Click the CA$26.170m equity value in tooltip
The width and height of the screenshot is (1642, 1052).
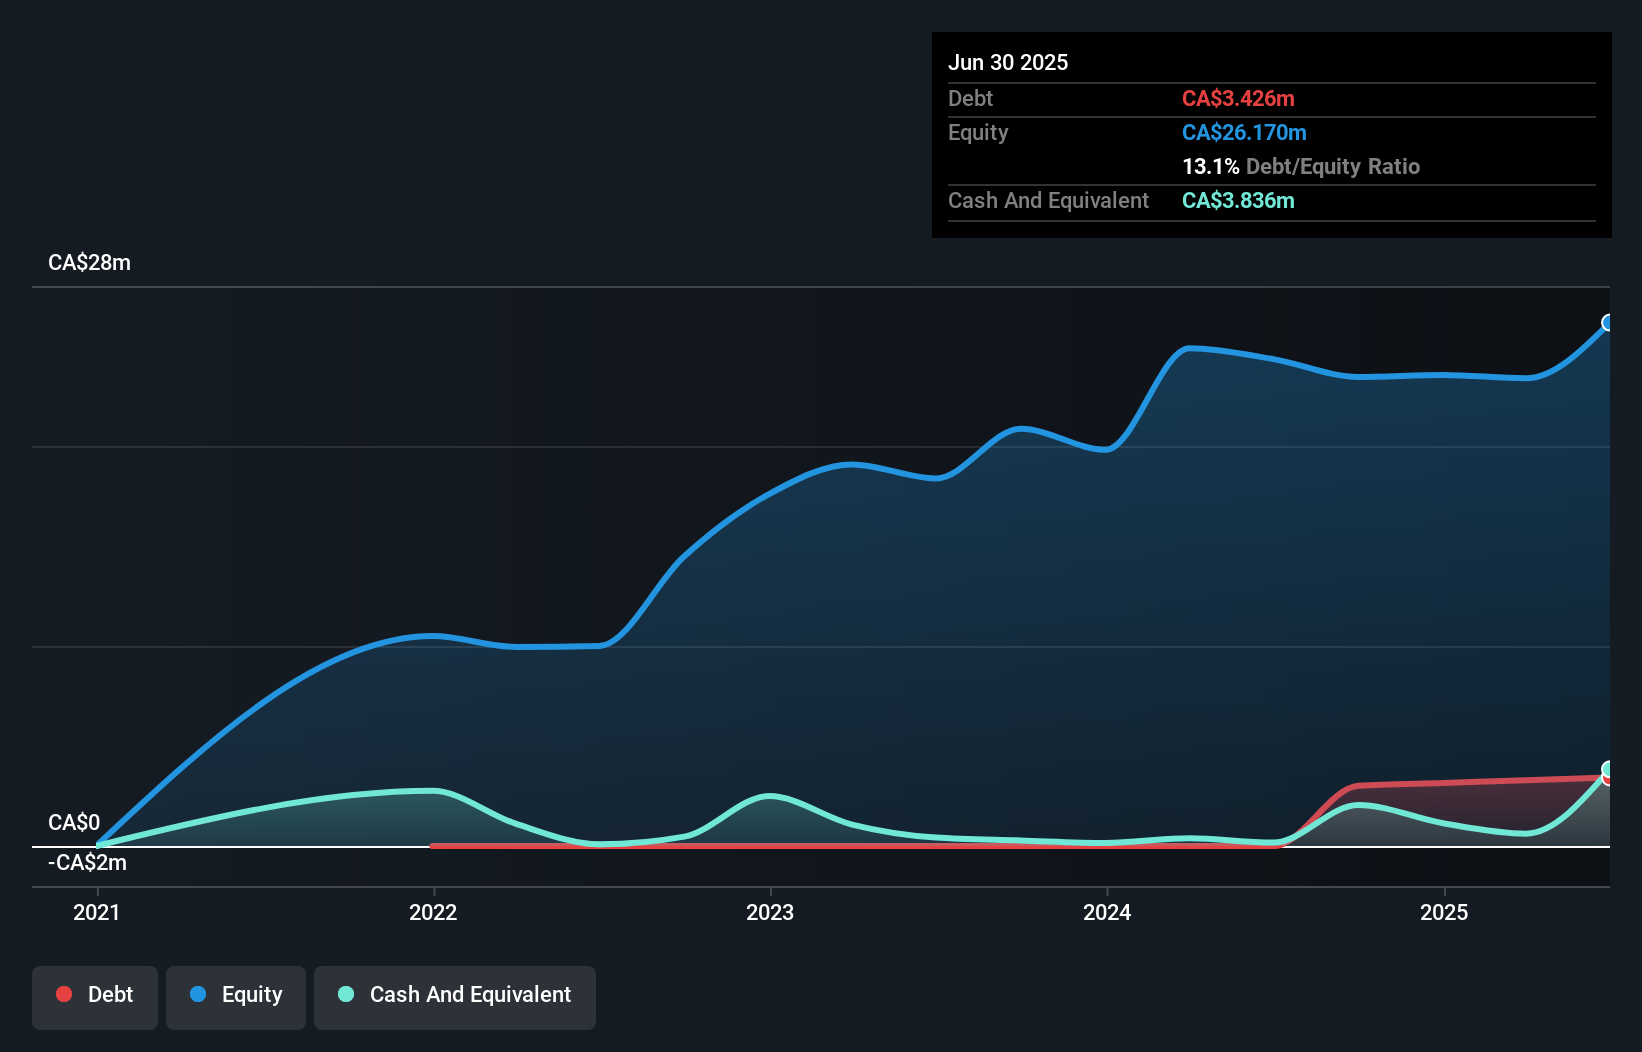point(1244,132)
